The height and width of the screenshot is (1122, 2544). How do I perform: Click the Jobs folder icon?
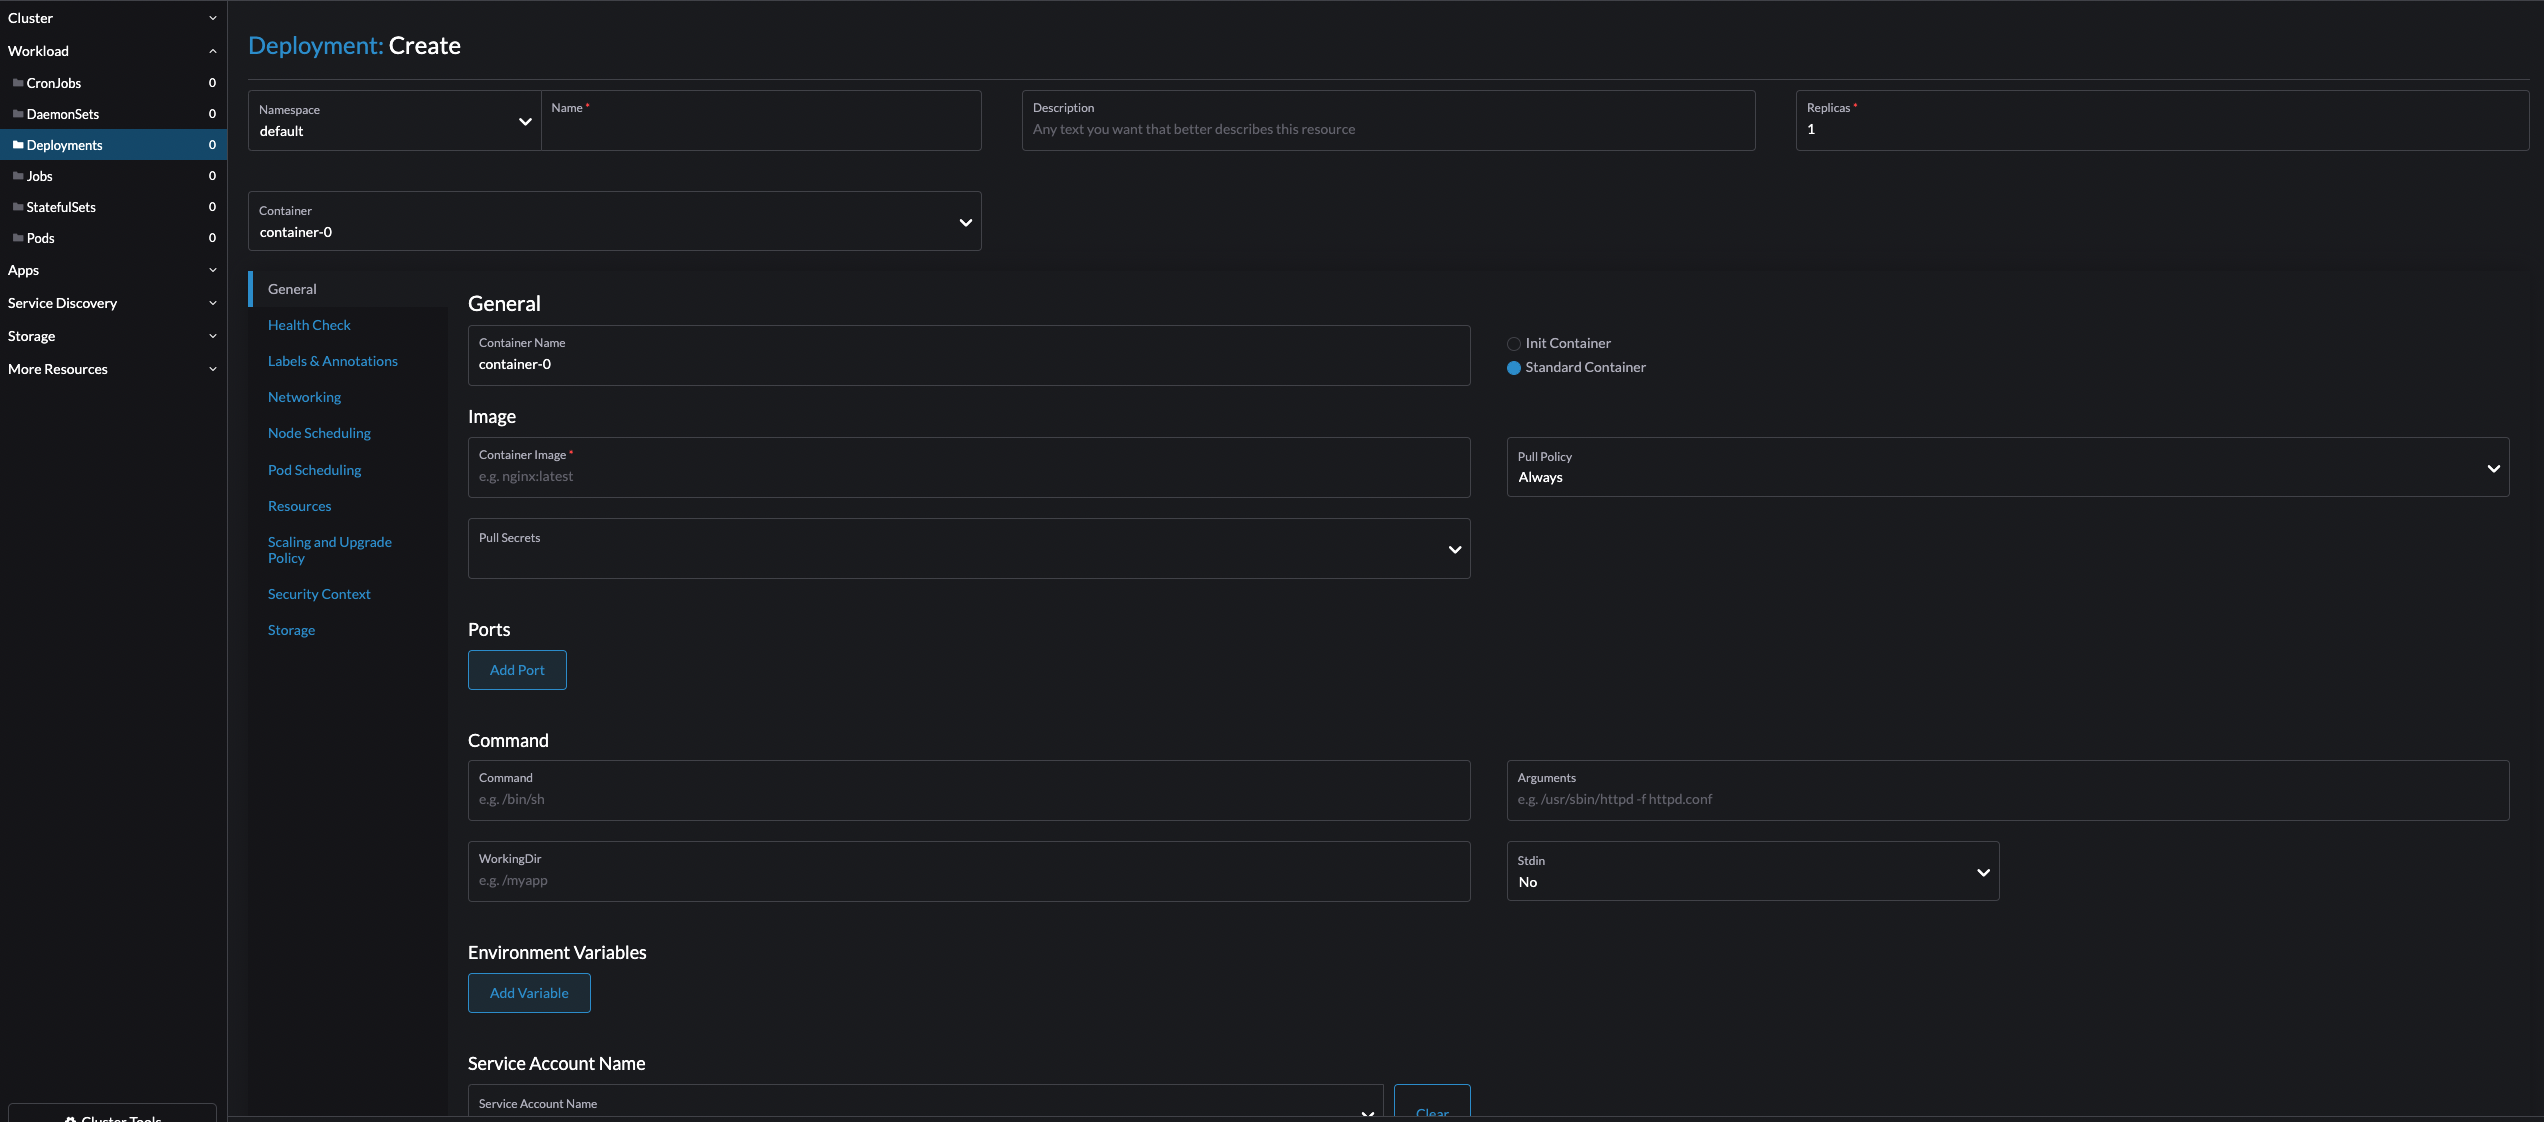pos(18,176)
